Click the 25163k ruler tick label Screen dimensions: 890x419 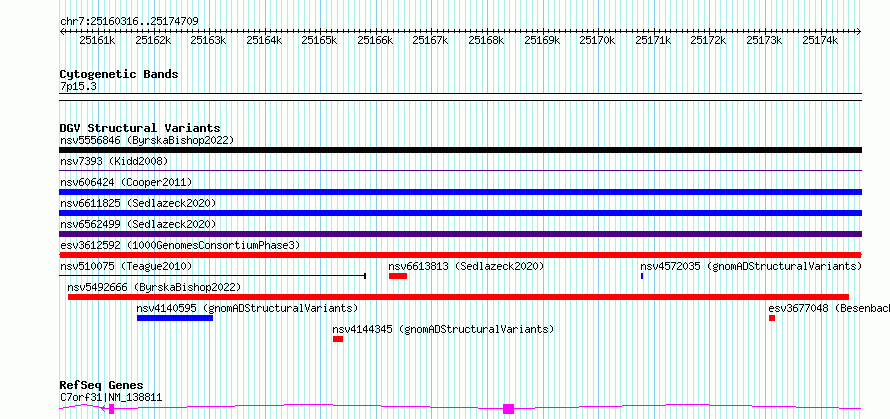point(209,41)
